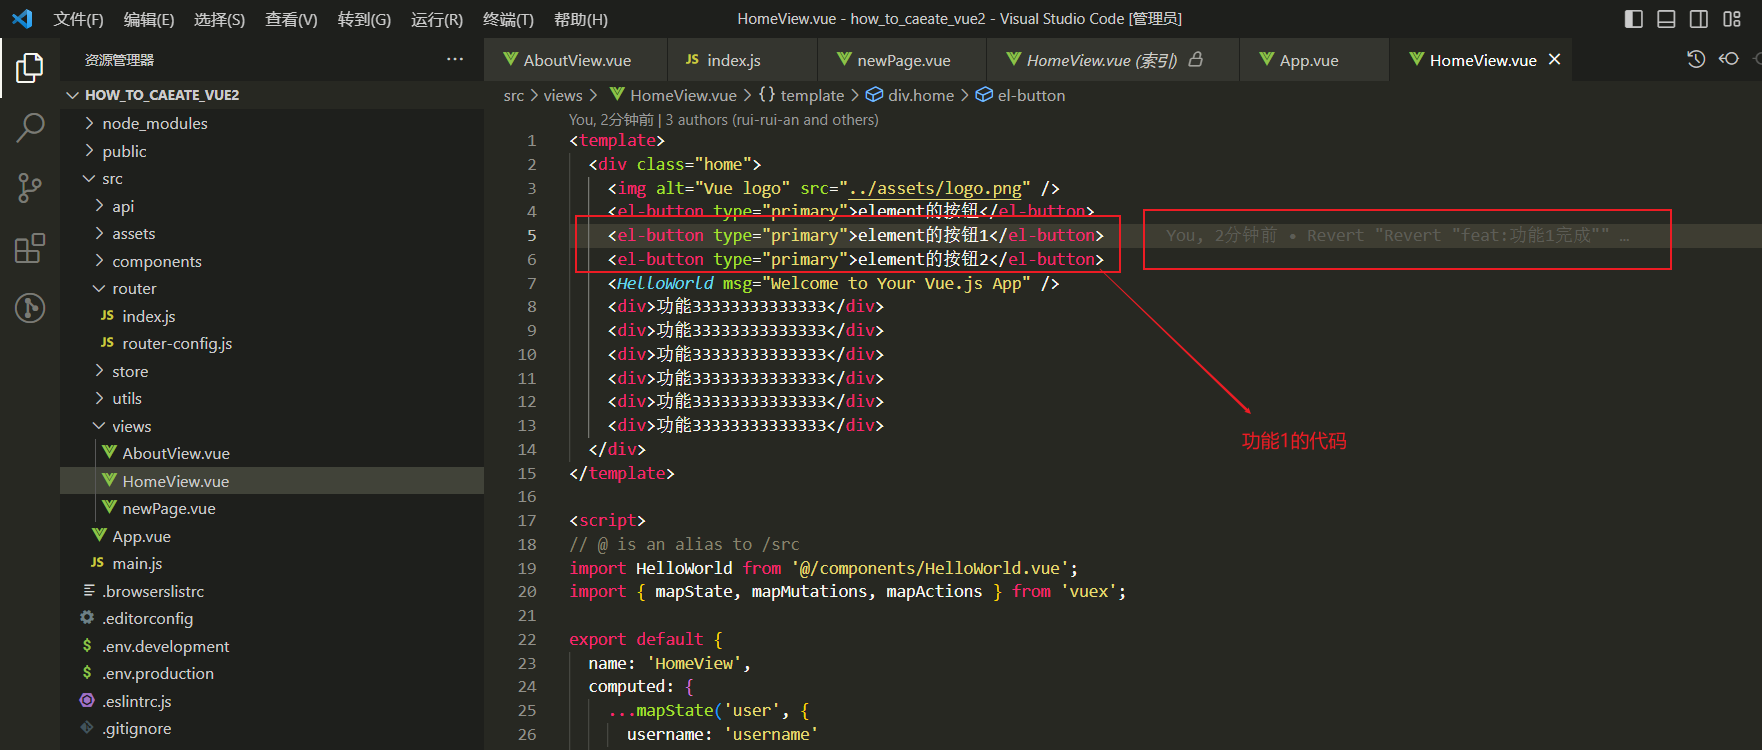The image size is (1762, 750).
Task: Expand the store folder
Action: point(272,371)
